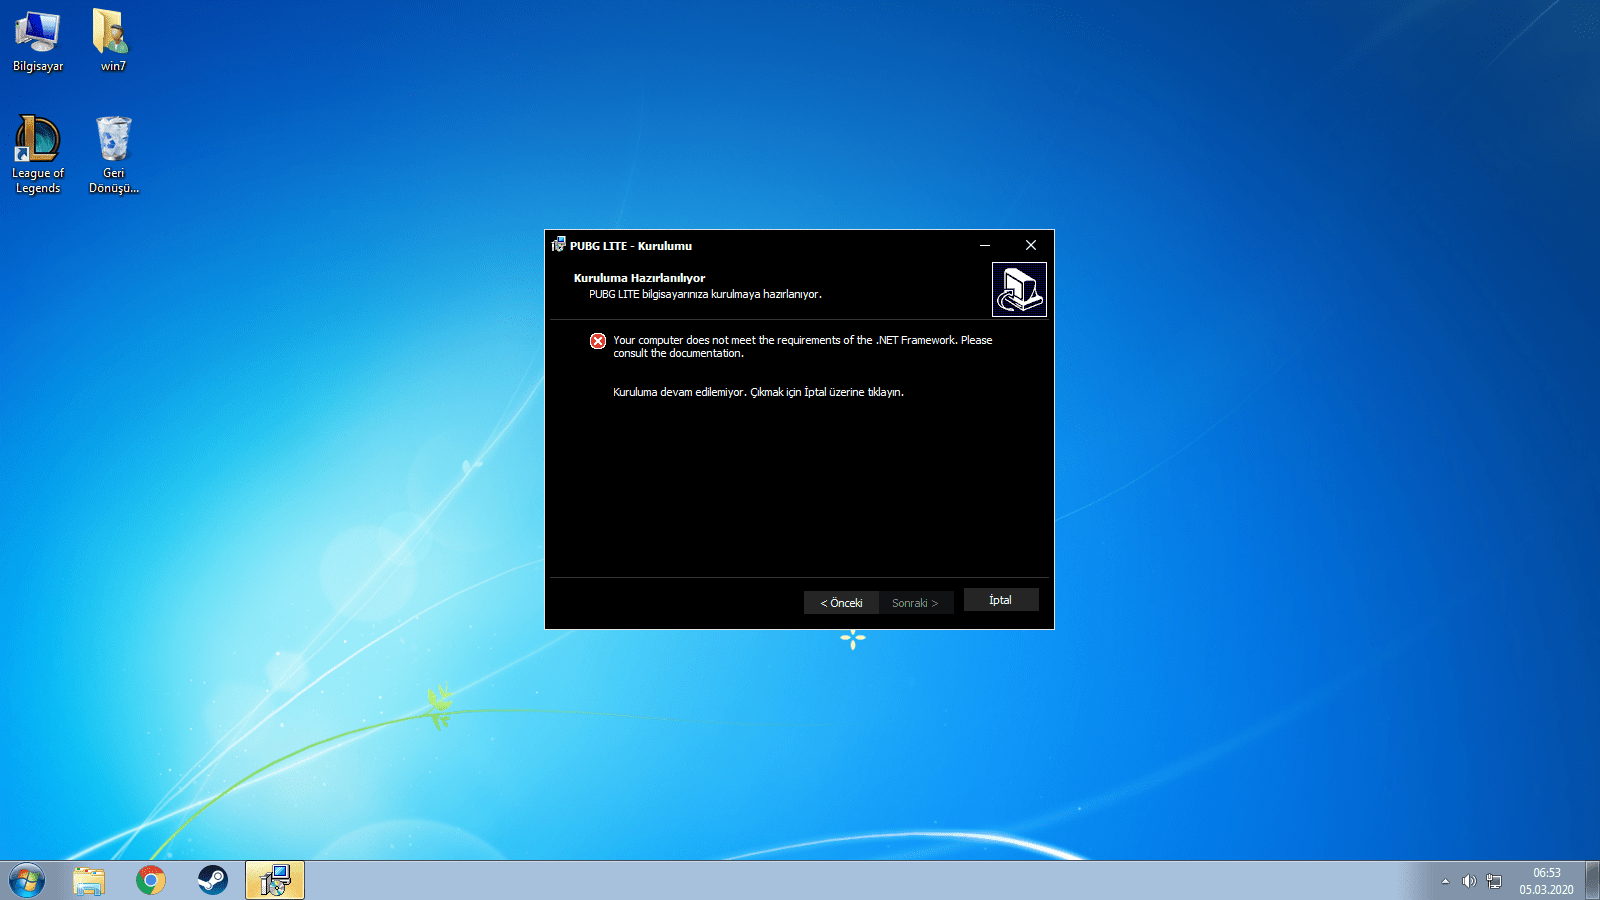Select the PUBG LITE installer taskbar button
This screenshot has height=900, width=1600.
click(x=275, y=881)
